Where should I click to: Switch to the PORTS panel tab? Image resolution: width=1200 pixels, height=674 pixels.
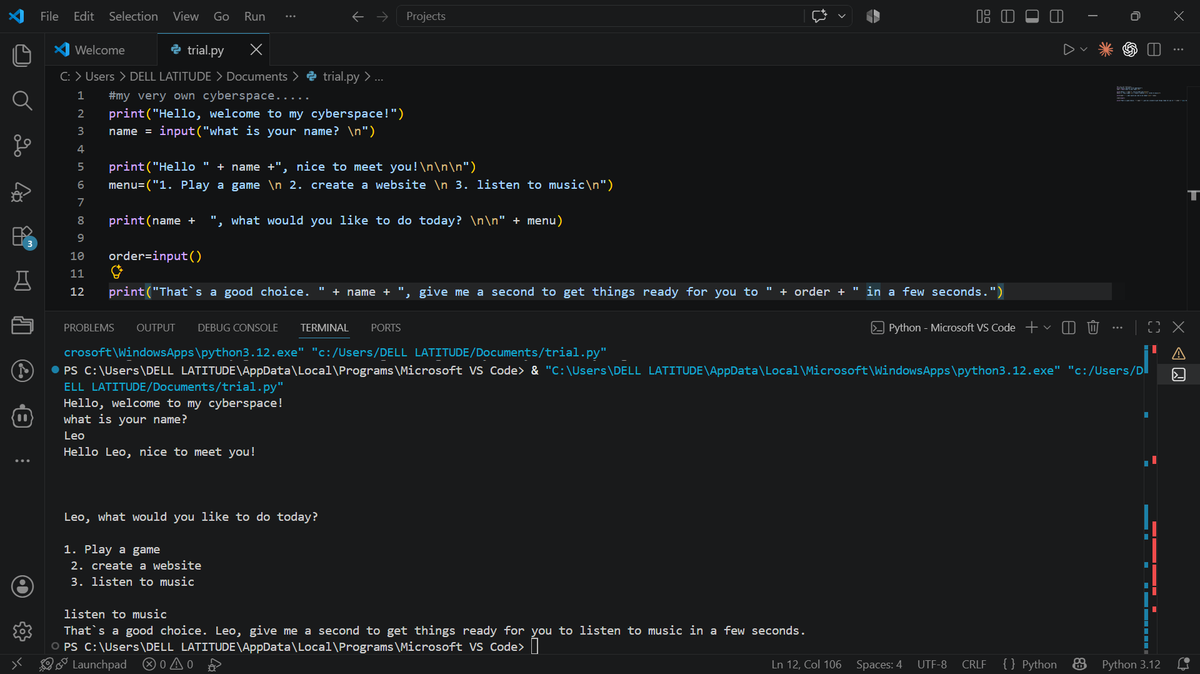[x=386, y=327]
